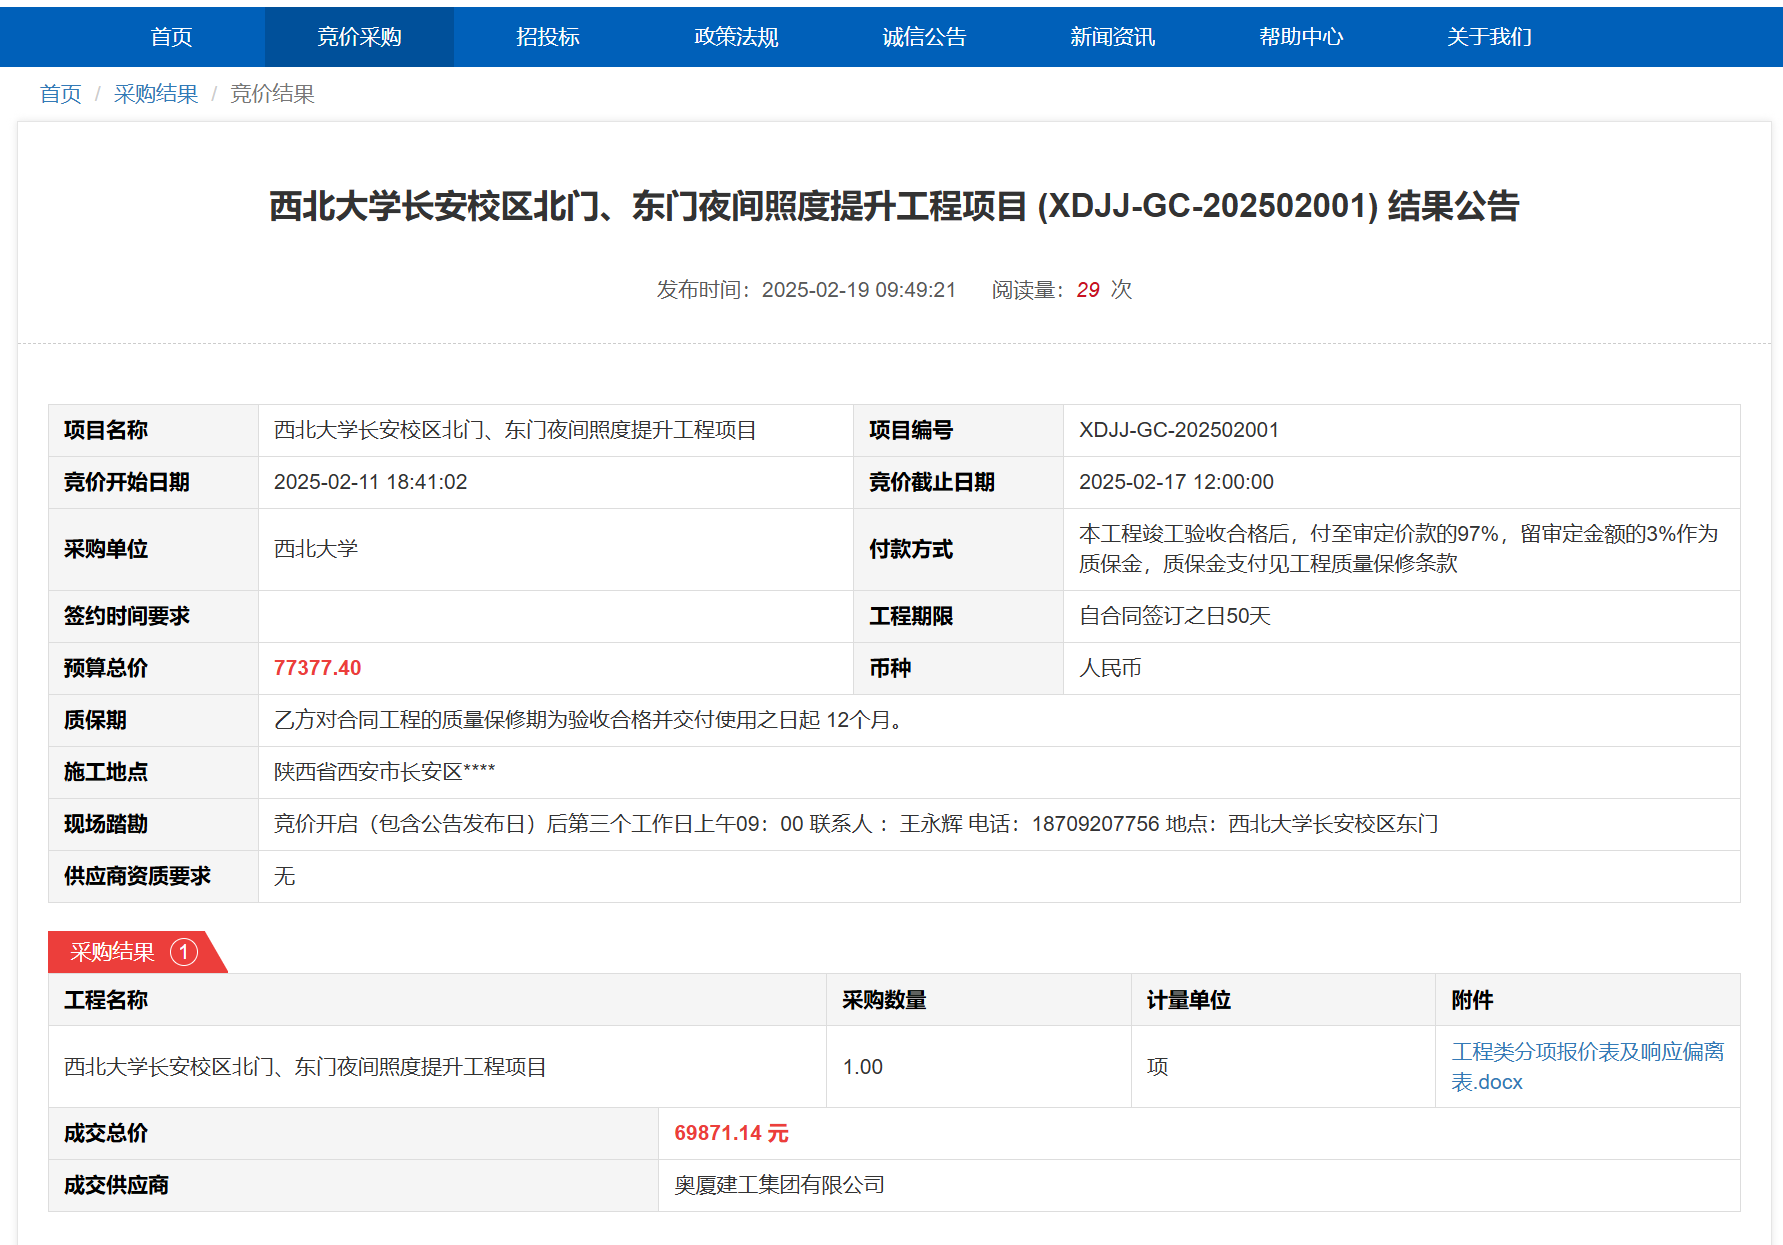Click the circled number 1 badge

[184, 952]
